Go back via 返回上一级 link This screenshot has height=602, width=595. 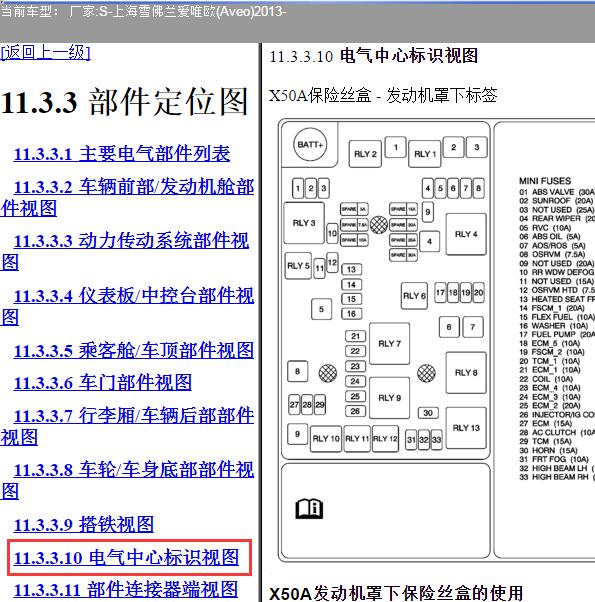click(45, 52)
